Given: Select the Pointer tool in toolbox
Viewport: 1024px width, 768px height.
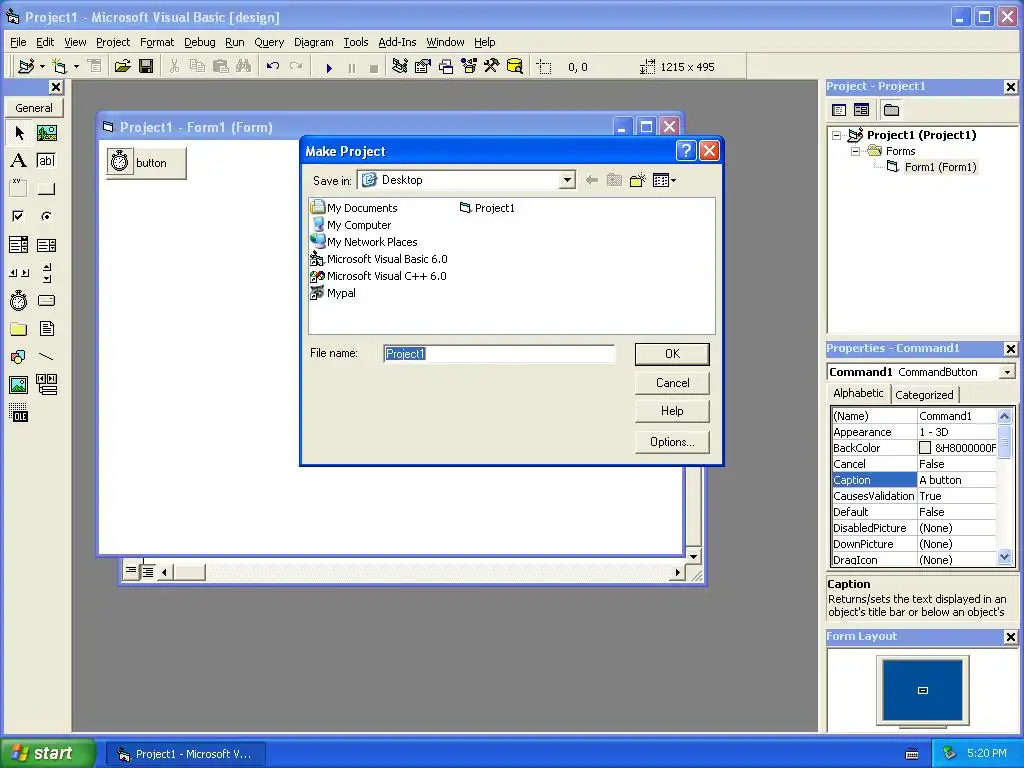Looking at the screenshot, I should 19,133.
